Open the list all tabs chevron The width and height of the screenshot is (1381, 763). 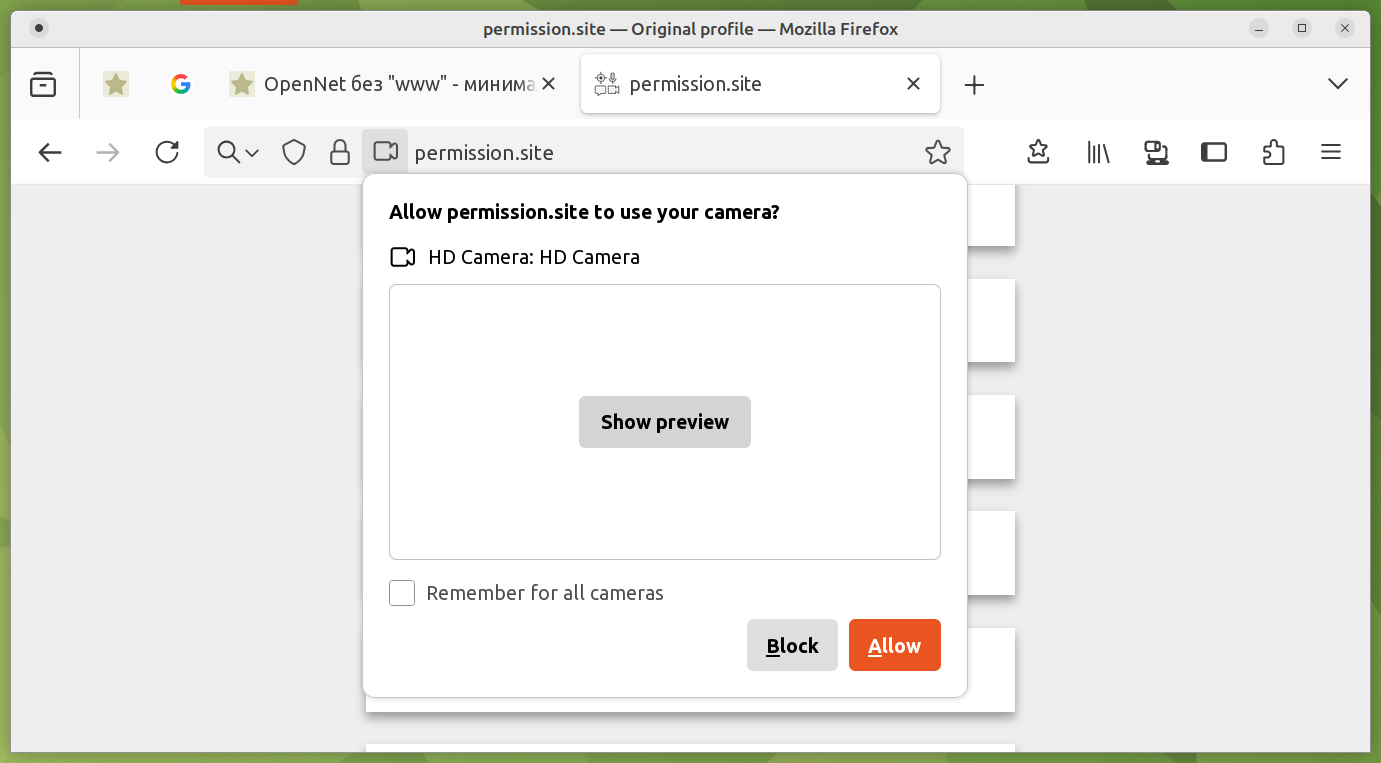pyautogui.click(x=1338, y=84)
